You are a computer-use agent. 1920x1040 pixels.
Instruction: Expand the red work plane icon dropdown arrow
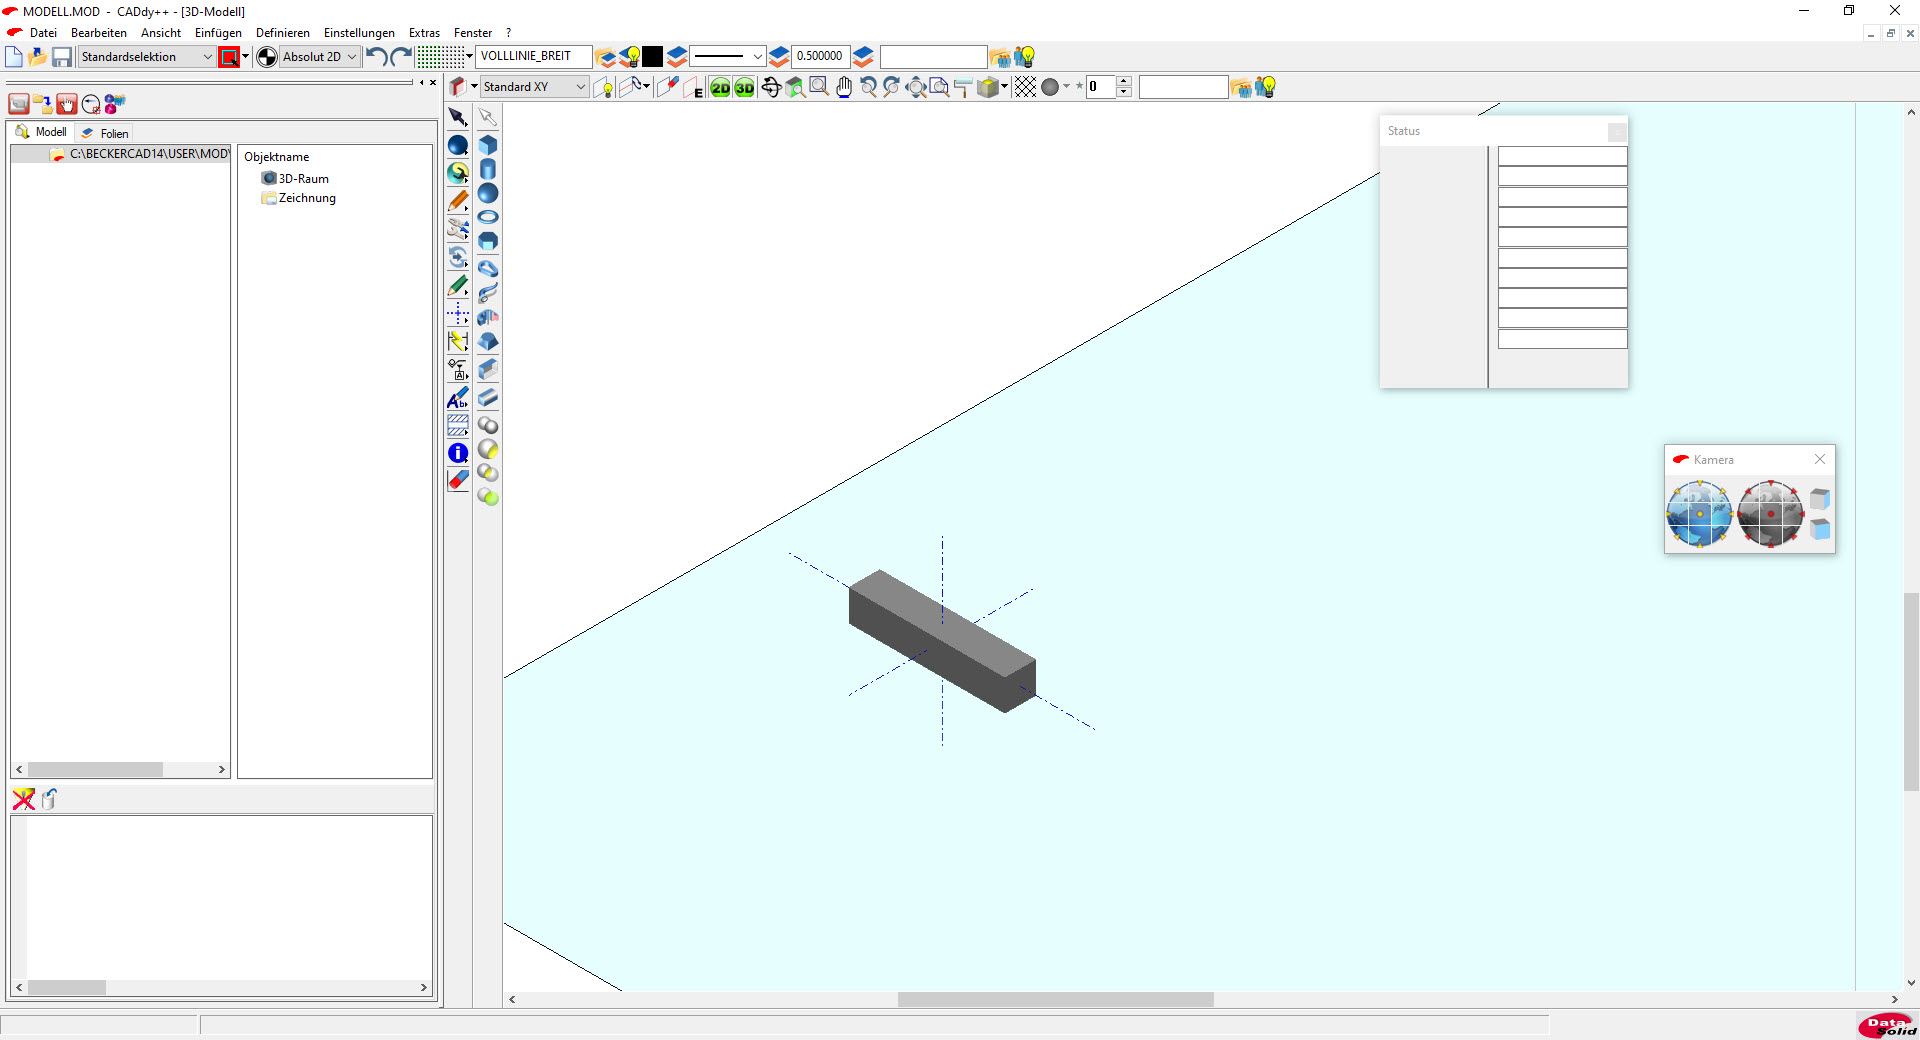[474, 86]
